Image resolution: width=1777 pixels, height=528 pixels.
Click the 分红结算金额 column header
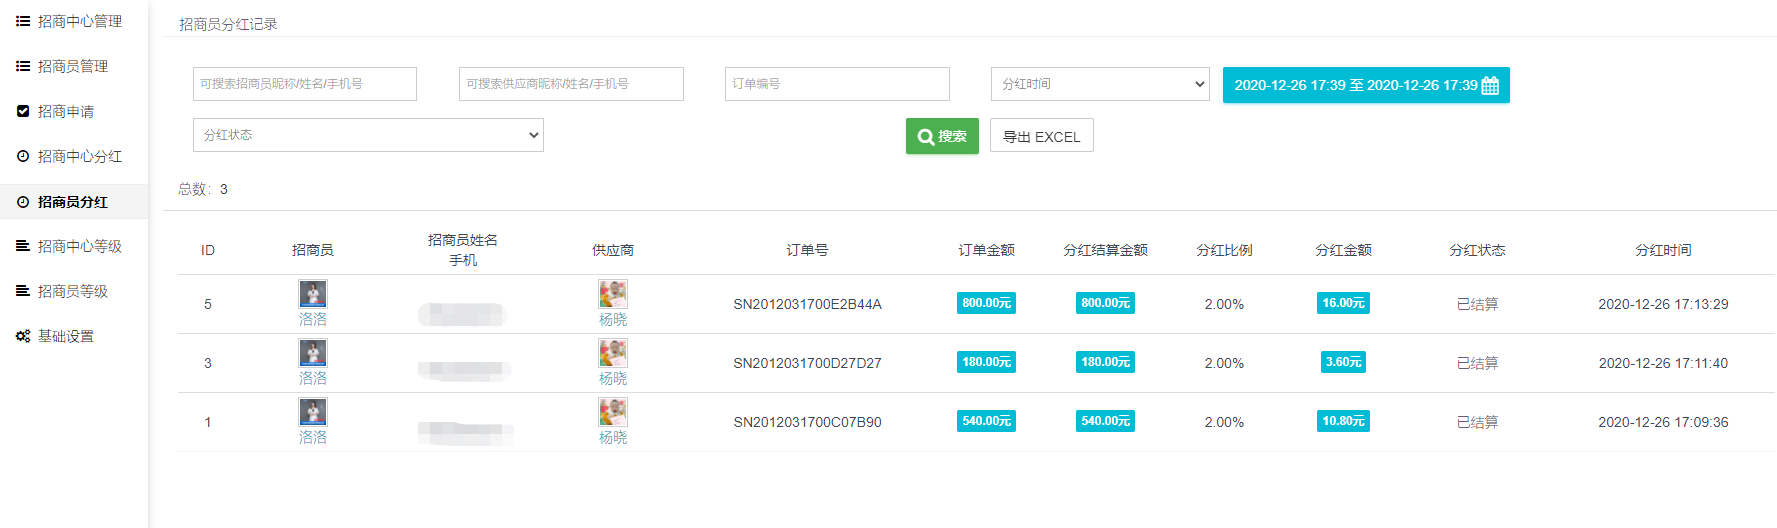[1105, 250]
